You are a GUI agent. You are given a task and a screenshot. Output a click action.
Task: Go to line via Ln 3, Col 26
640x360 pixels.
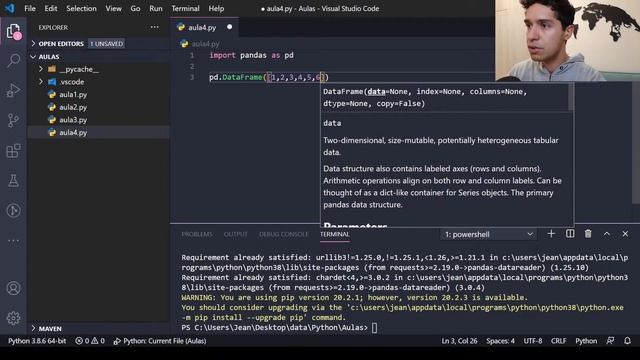click(459, 341)
